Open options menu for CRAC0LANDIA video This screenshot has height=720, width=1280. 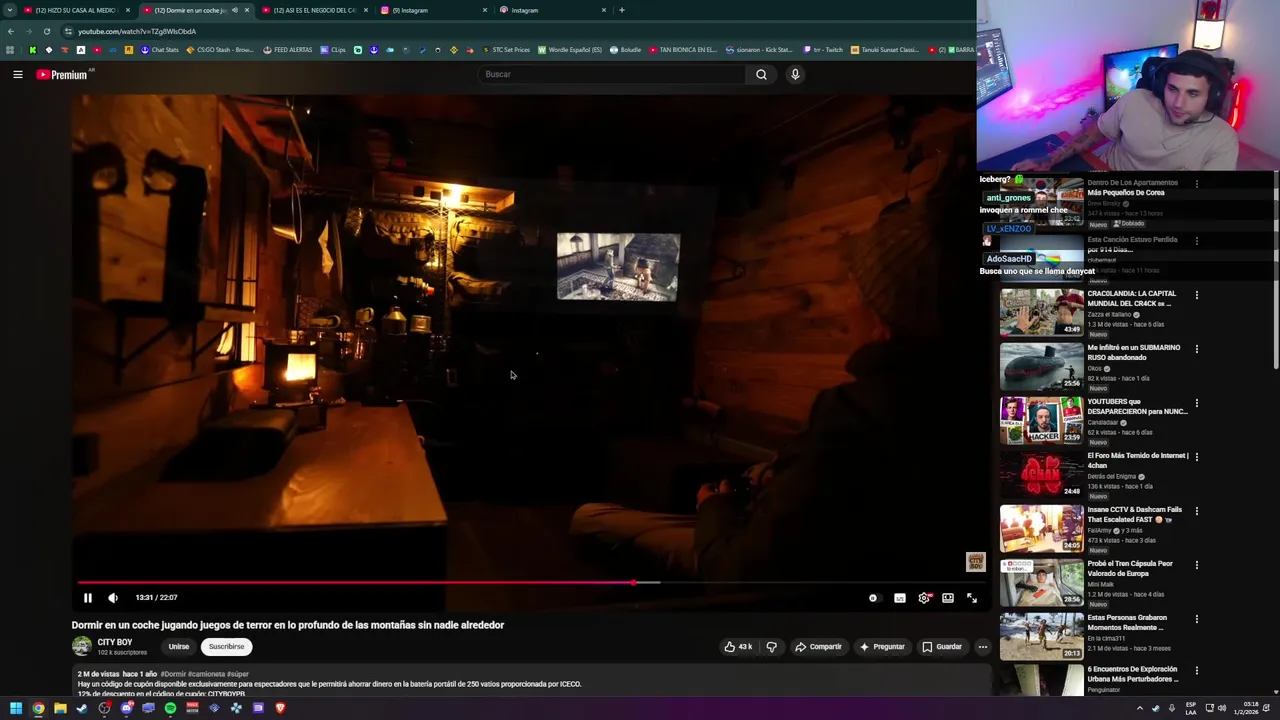(1196, 295)
